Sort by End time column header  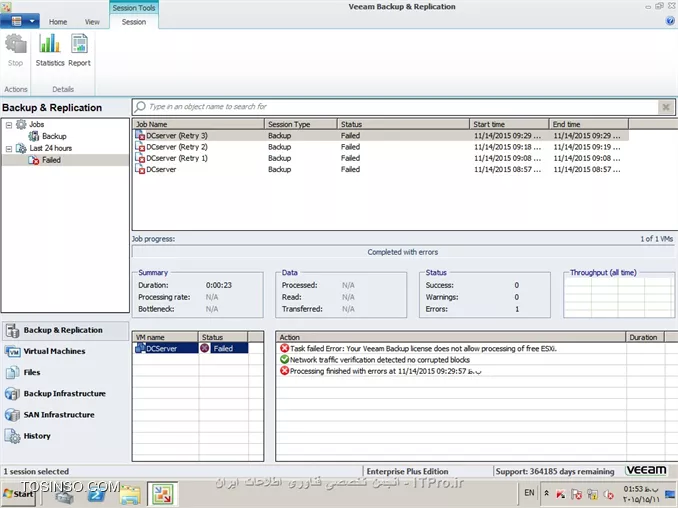tap(588, 124)
